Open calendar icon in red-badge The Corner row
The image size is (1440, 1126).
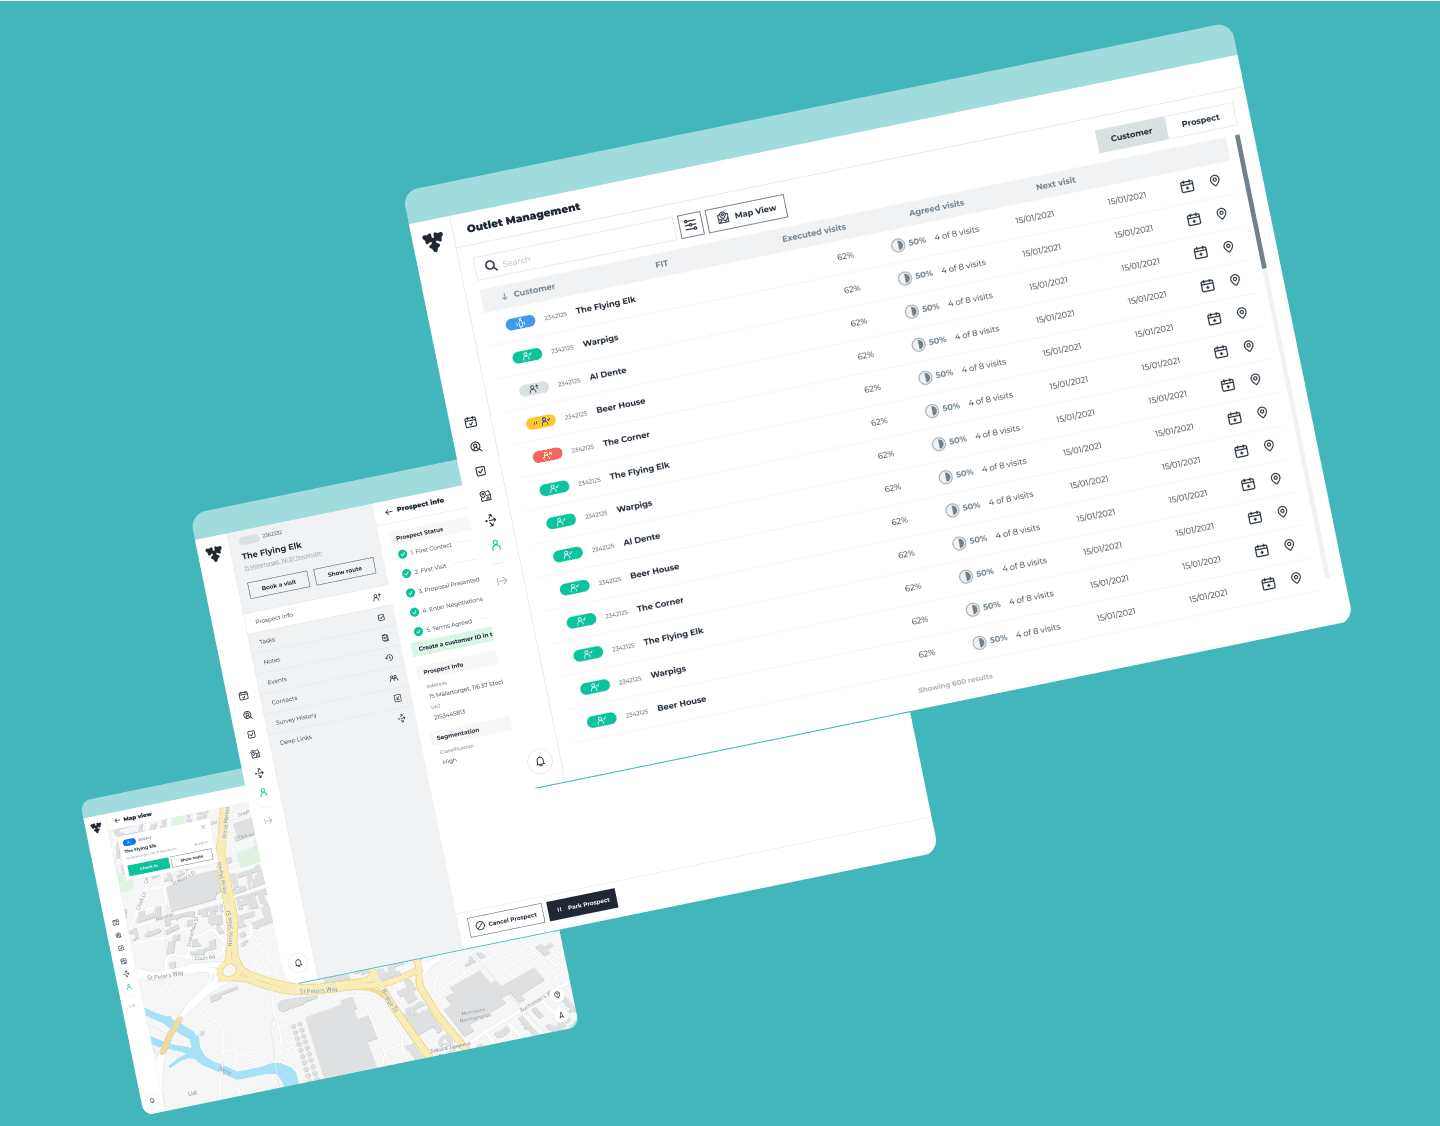coord(1214,319)
